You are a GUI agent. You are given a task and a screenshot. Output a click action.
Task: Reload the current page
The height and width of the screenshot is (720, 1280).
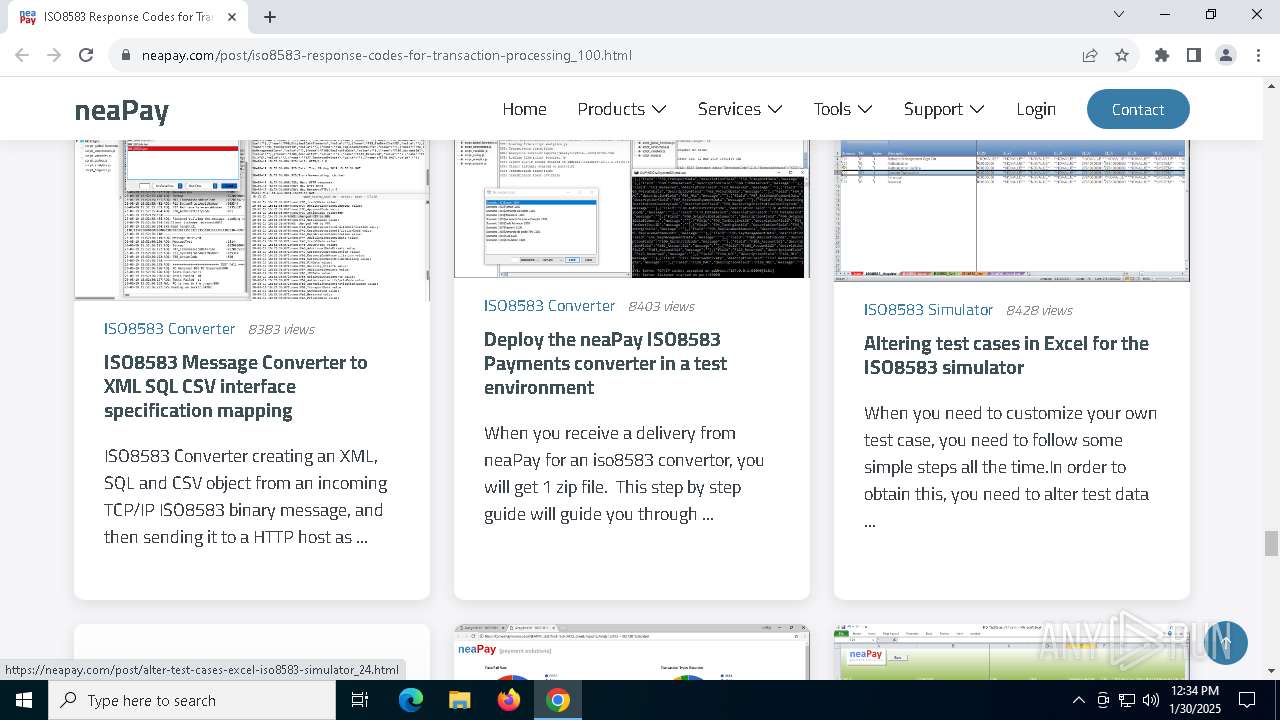click(86, 55)
